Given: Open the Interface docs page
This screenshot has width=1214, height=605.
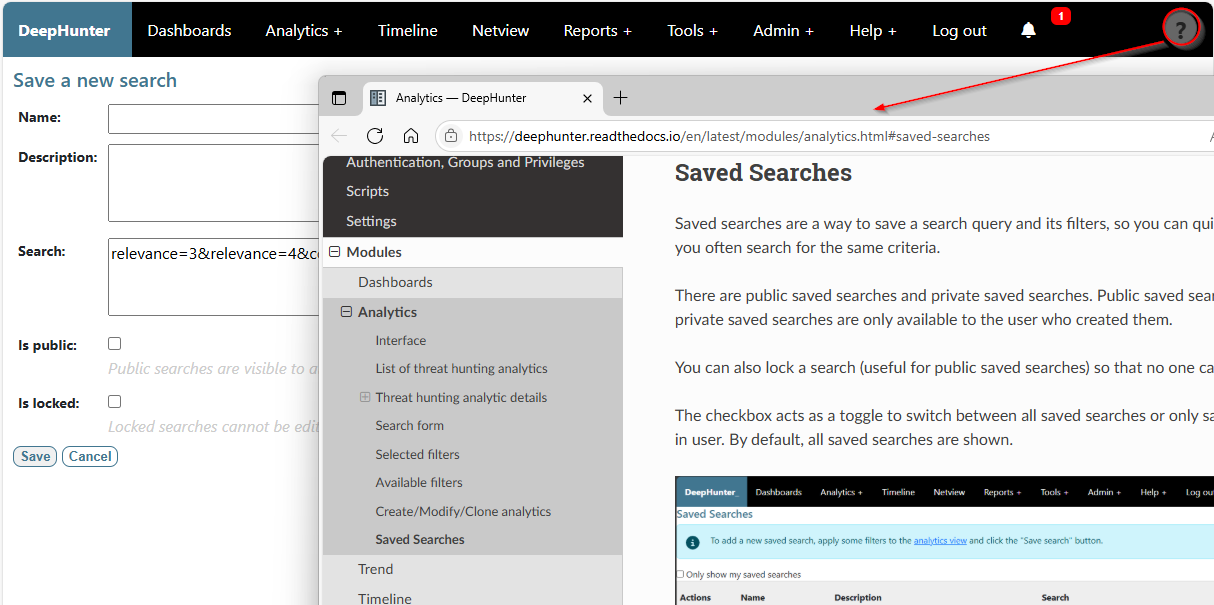Looking at the screenshot, I should [x=401, y=340].
